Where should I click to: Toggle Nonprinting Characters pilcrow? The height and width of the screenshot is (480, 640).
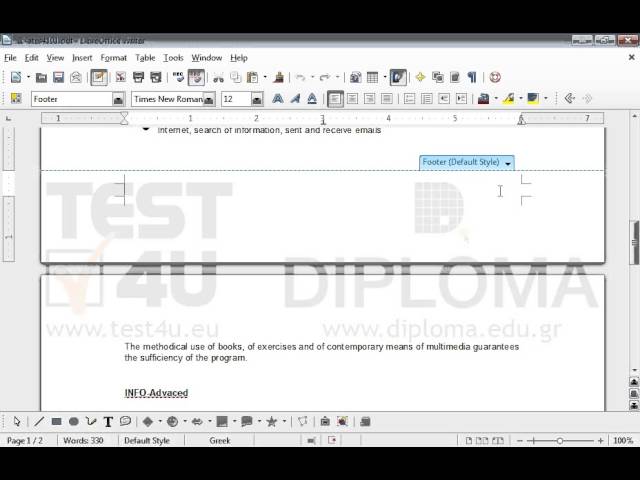pos(472,77)
